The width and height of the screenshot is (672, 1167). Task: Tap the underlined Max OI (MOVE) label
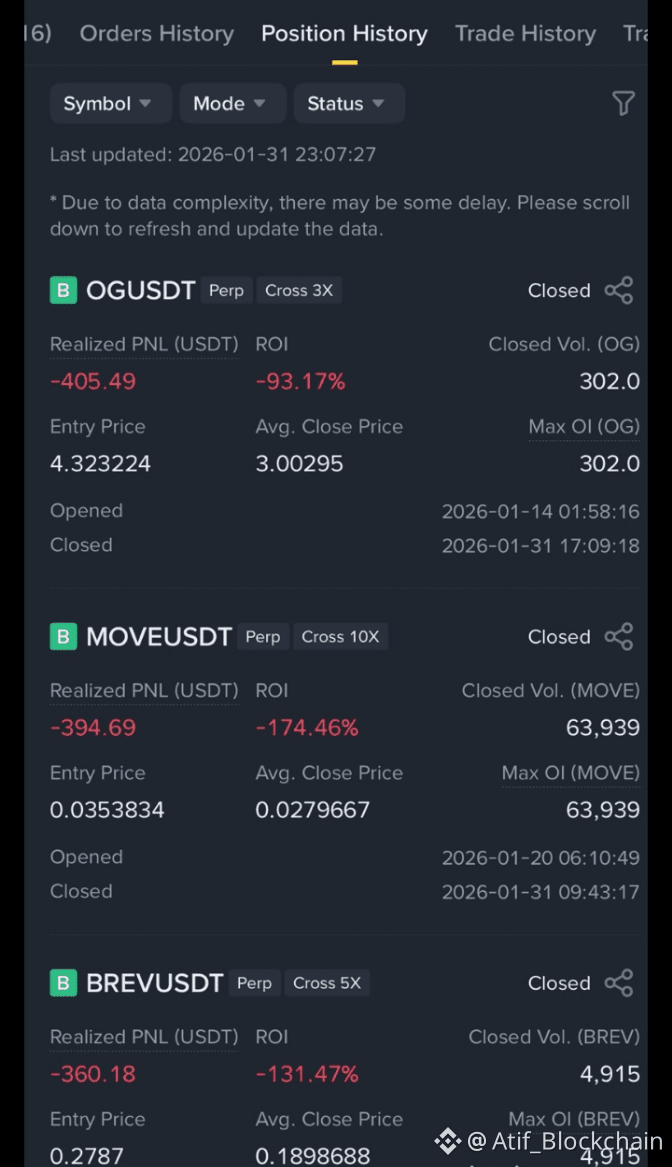coord(571,773)
